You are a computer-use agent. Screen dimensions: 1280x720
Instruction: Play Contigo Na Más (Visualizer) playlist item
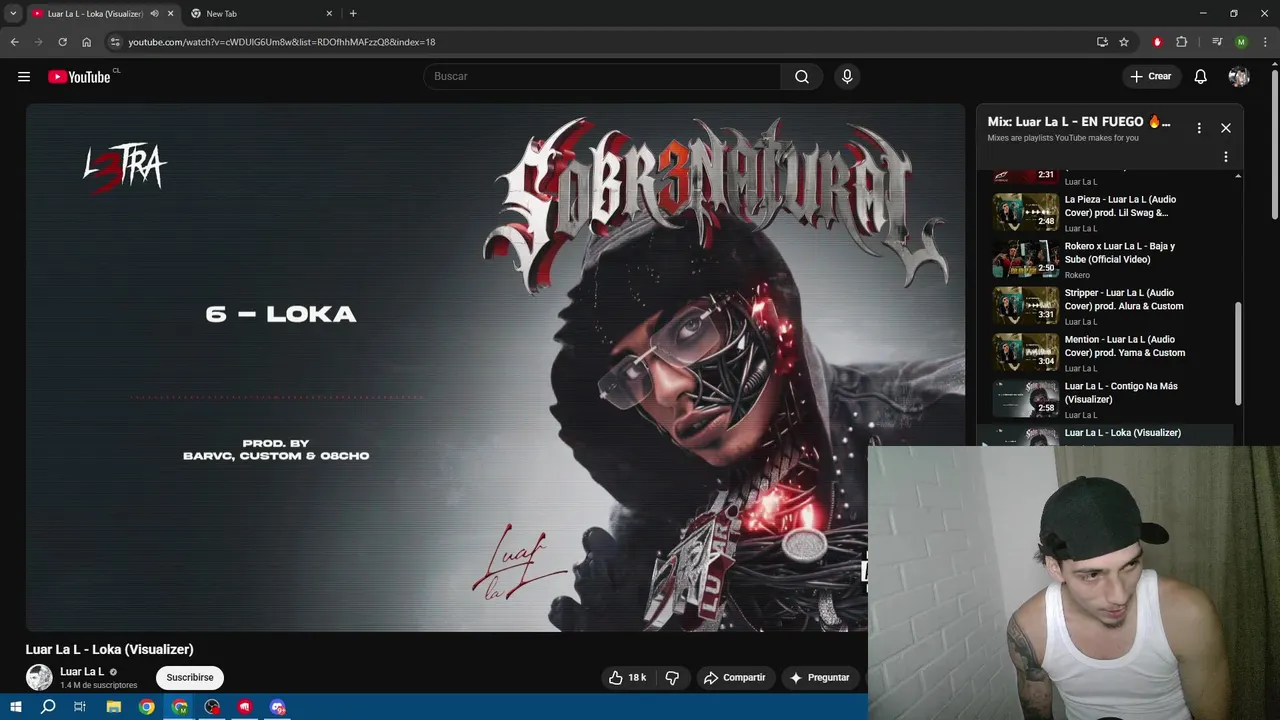1105,399
